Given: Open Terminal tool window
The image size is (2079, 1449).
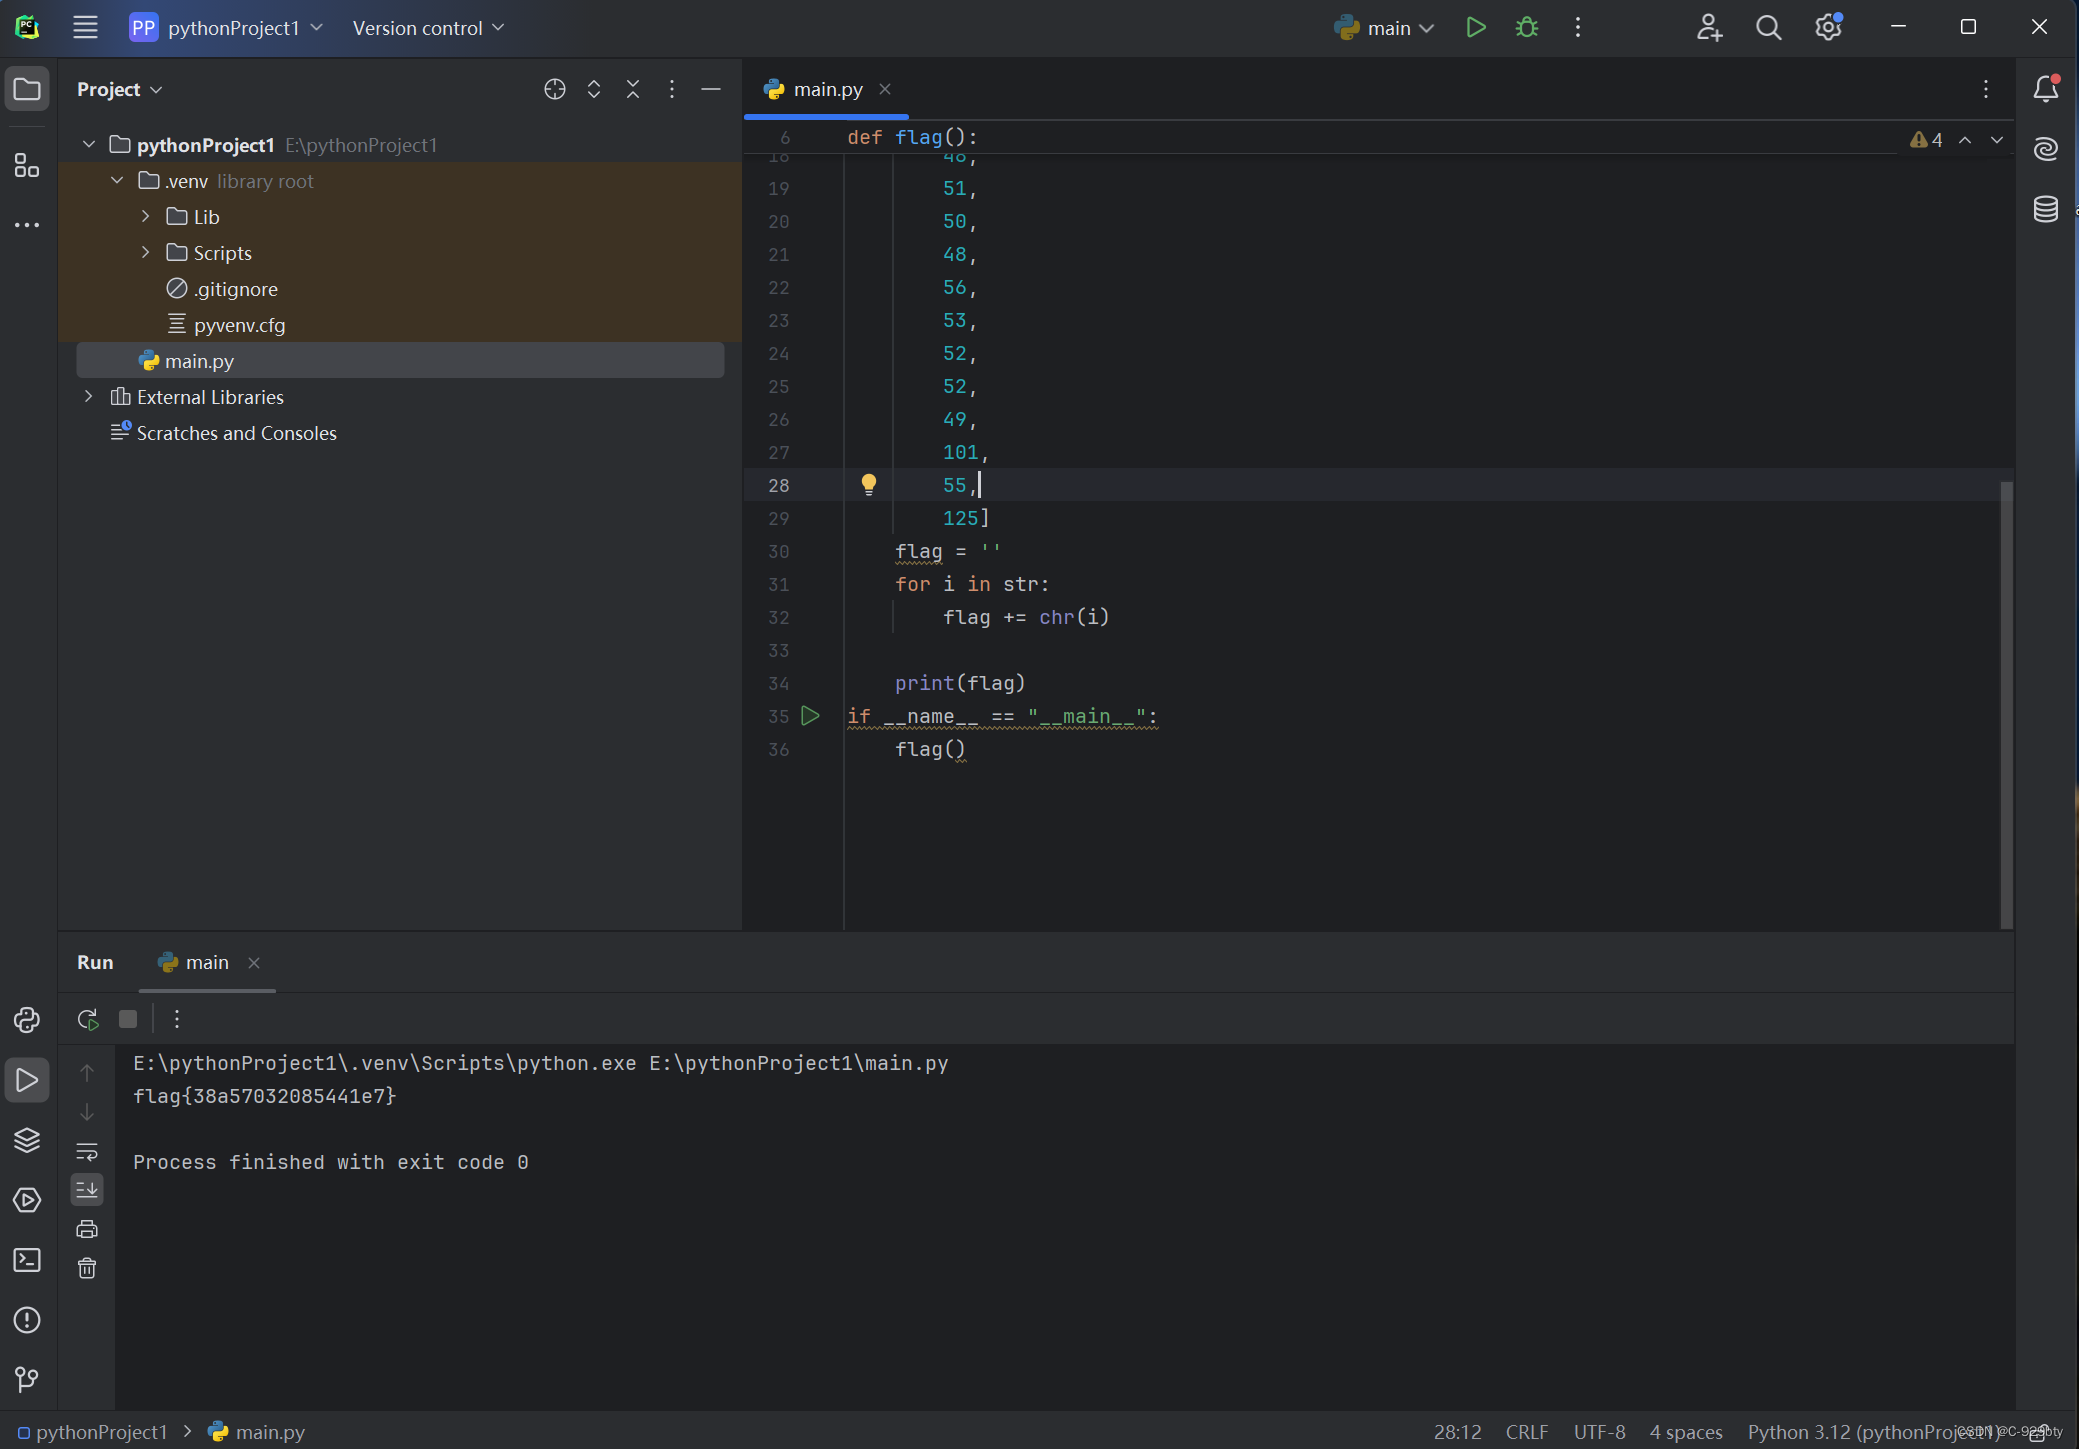Looking at the screenshot, I should 27,1260.
